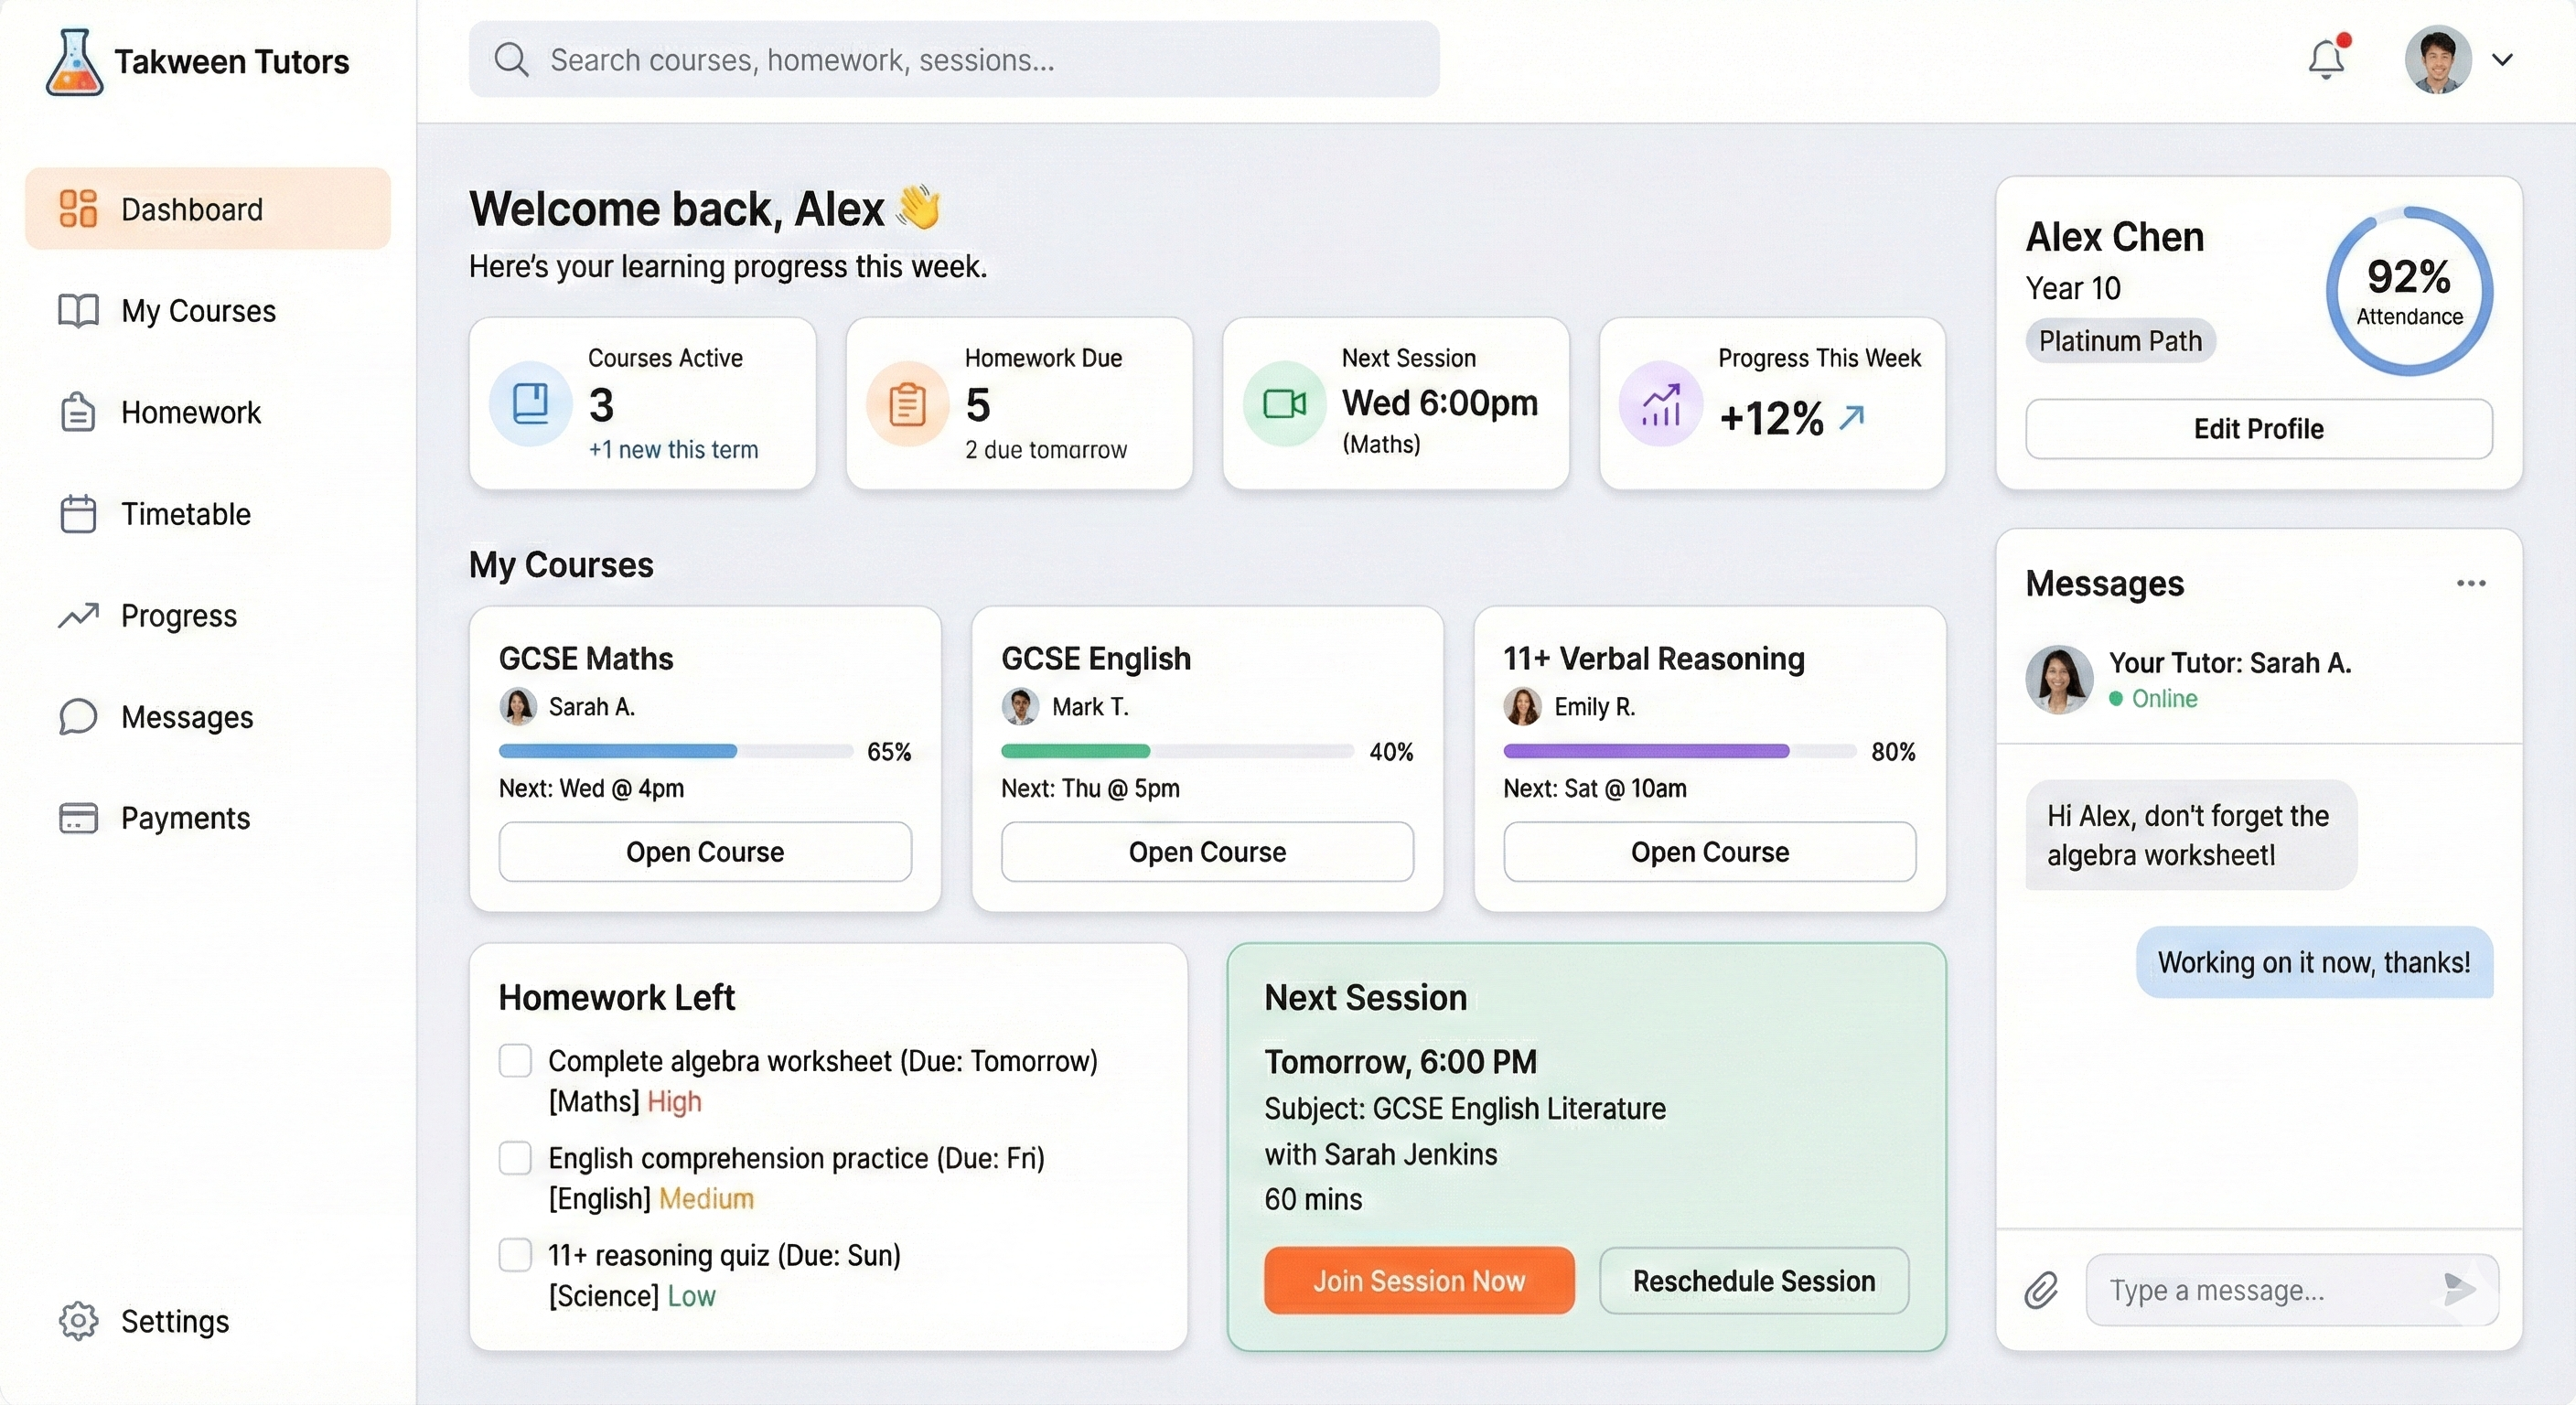Open the GCSE English course
Image resolution: width=2576 pixels, height=1405 pixels.
1207,852
